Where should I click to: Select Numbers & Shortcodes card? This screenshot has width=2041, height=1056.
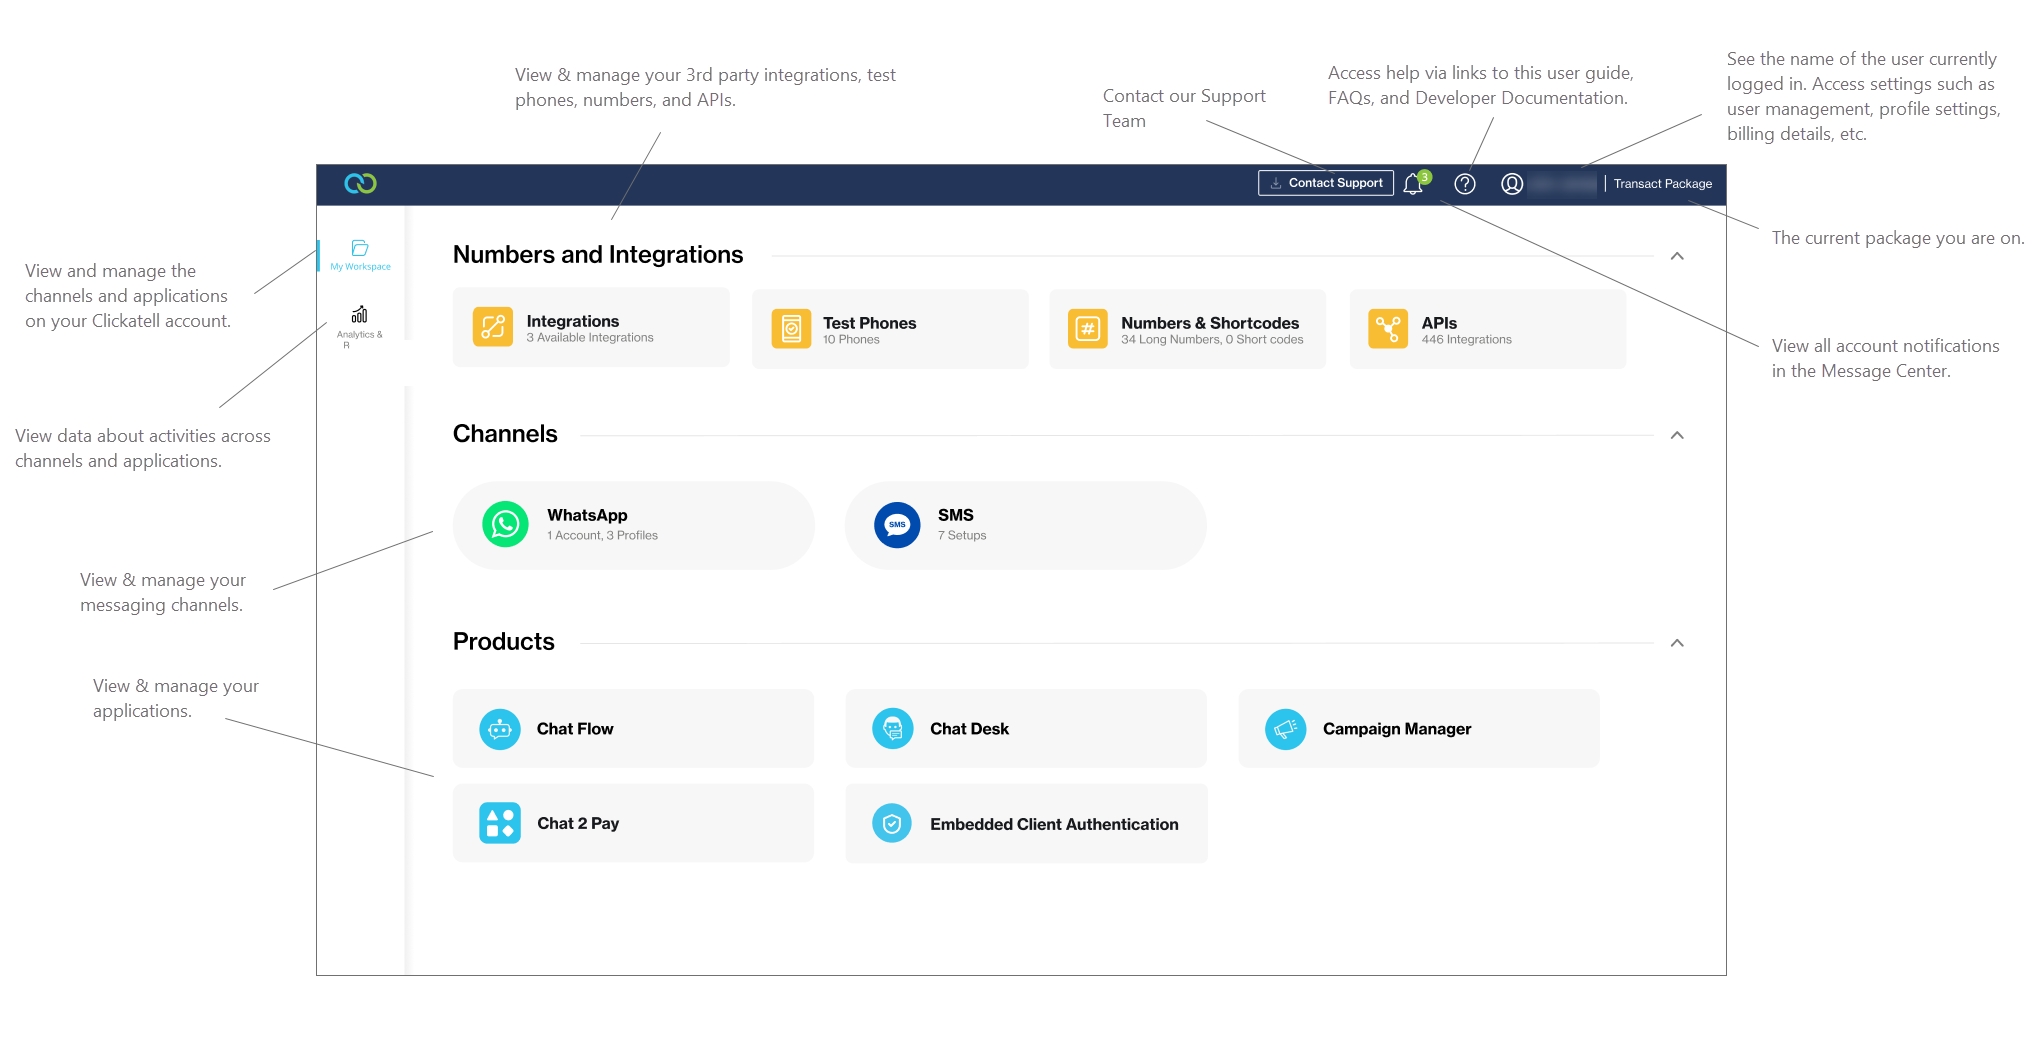click(x=1187, y=329)
